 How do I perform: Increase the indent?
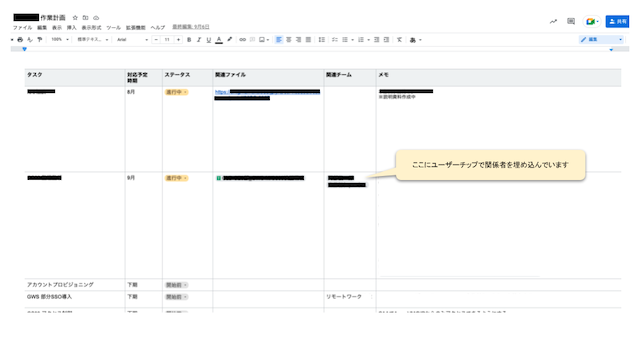tap(386, 40)
